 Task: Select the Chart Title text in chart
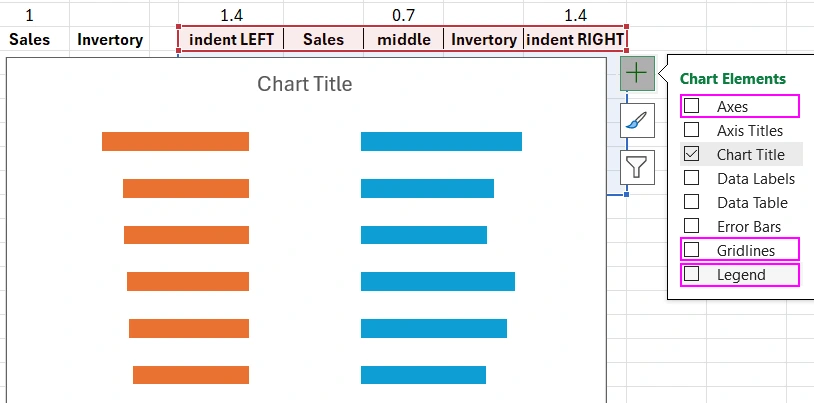305,84
